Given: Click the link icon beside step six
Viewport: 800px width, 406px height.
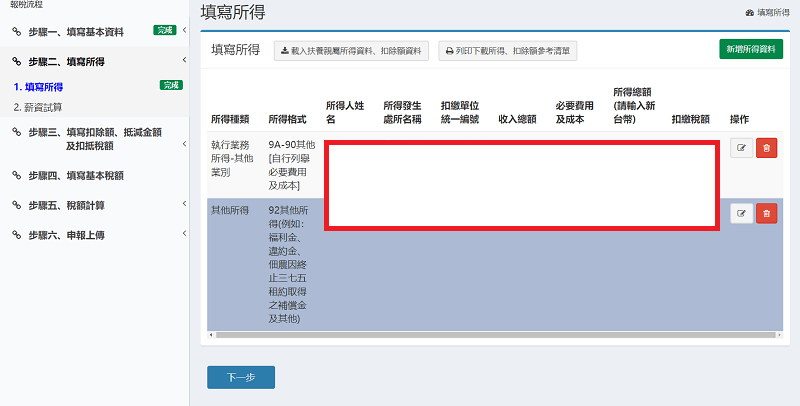Looking at the screenshot, I should pos(17,235).
